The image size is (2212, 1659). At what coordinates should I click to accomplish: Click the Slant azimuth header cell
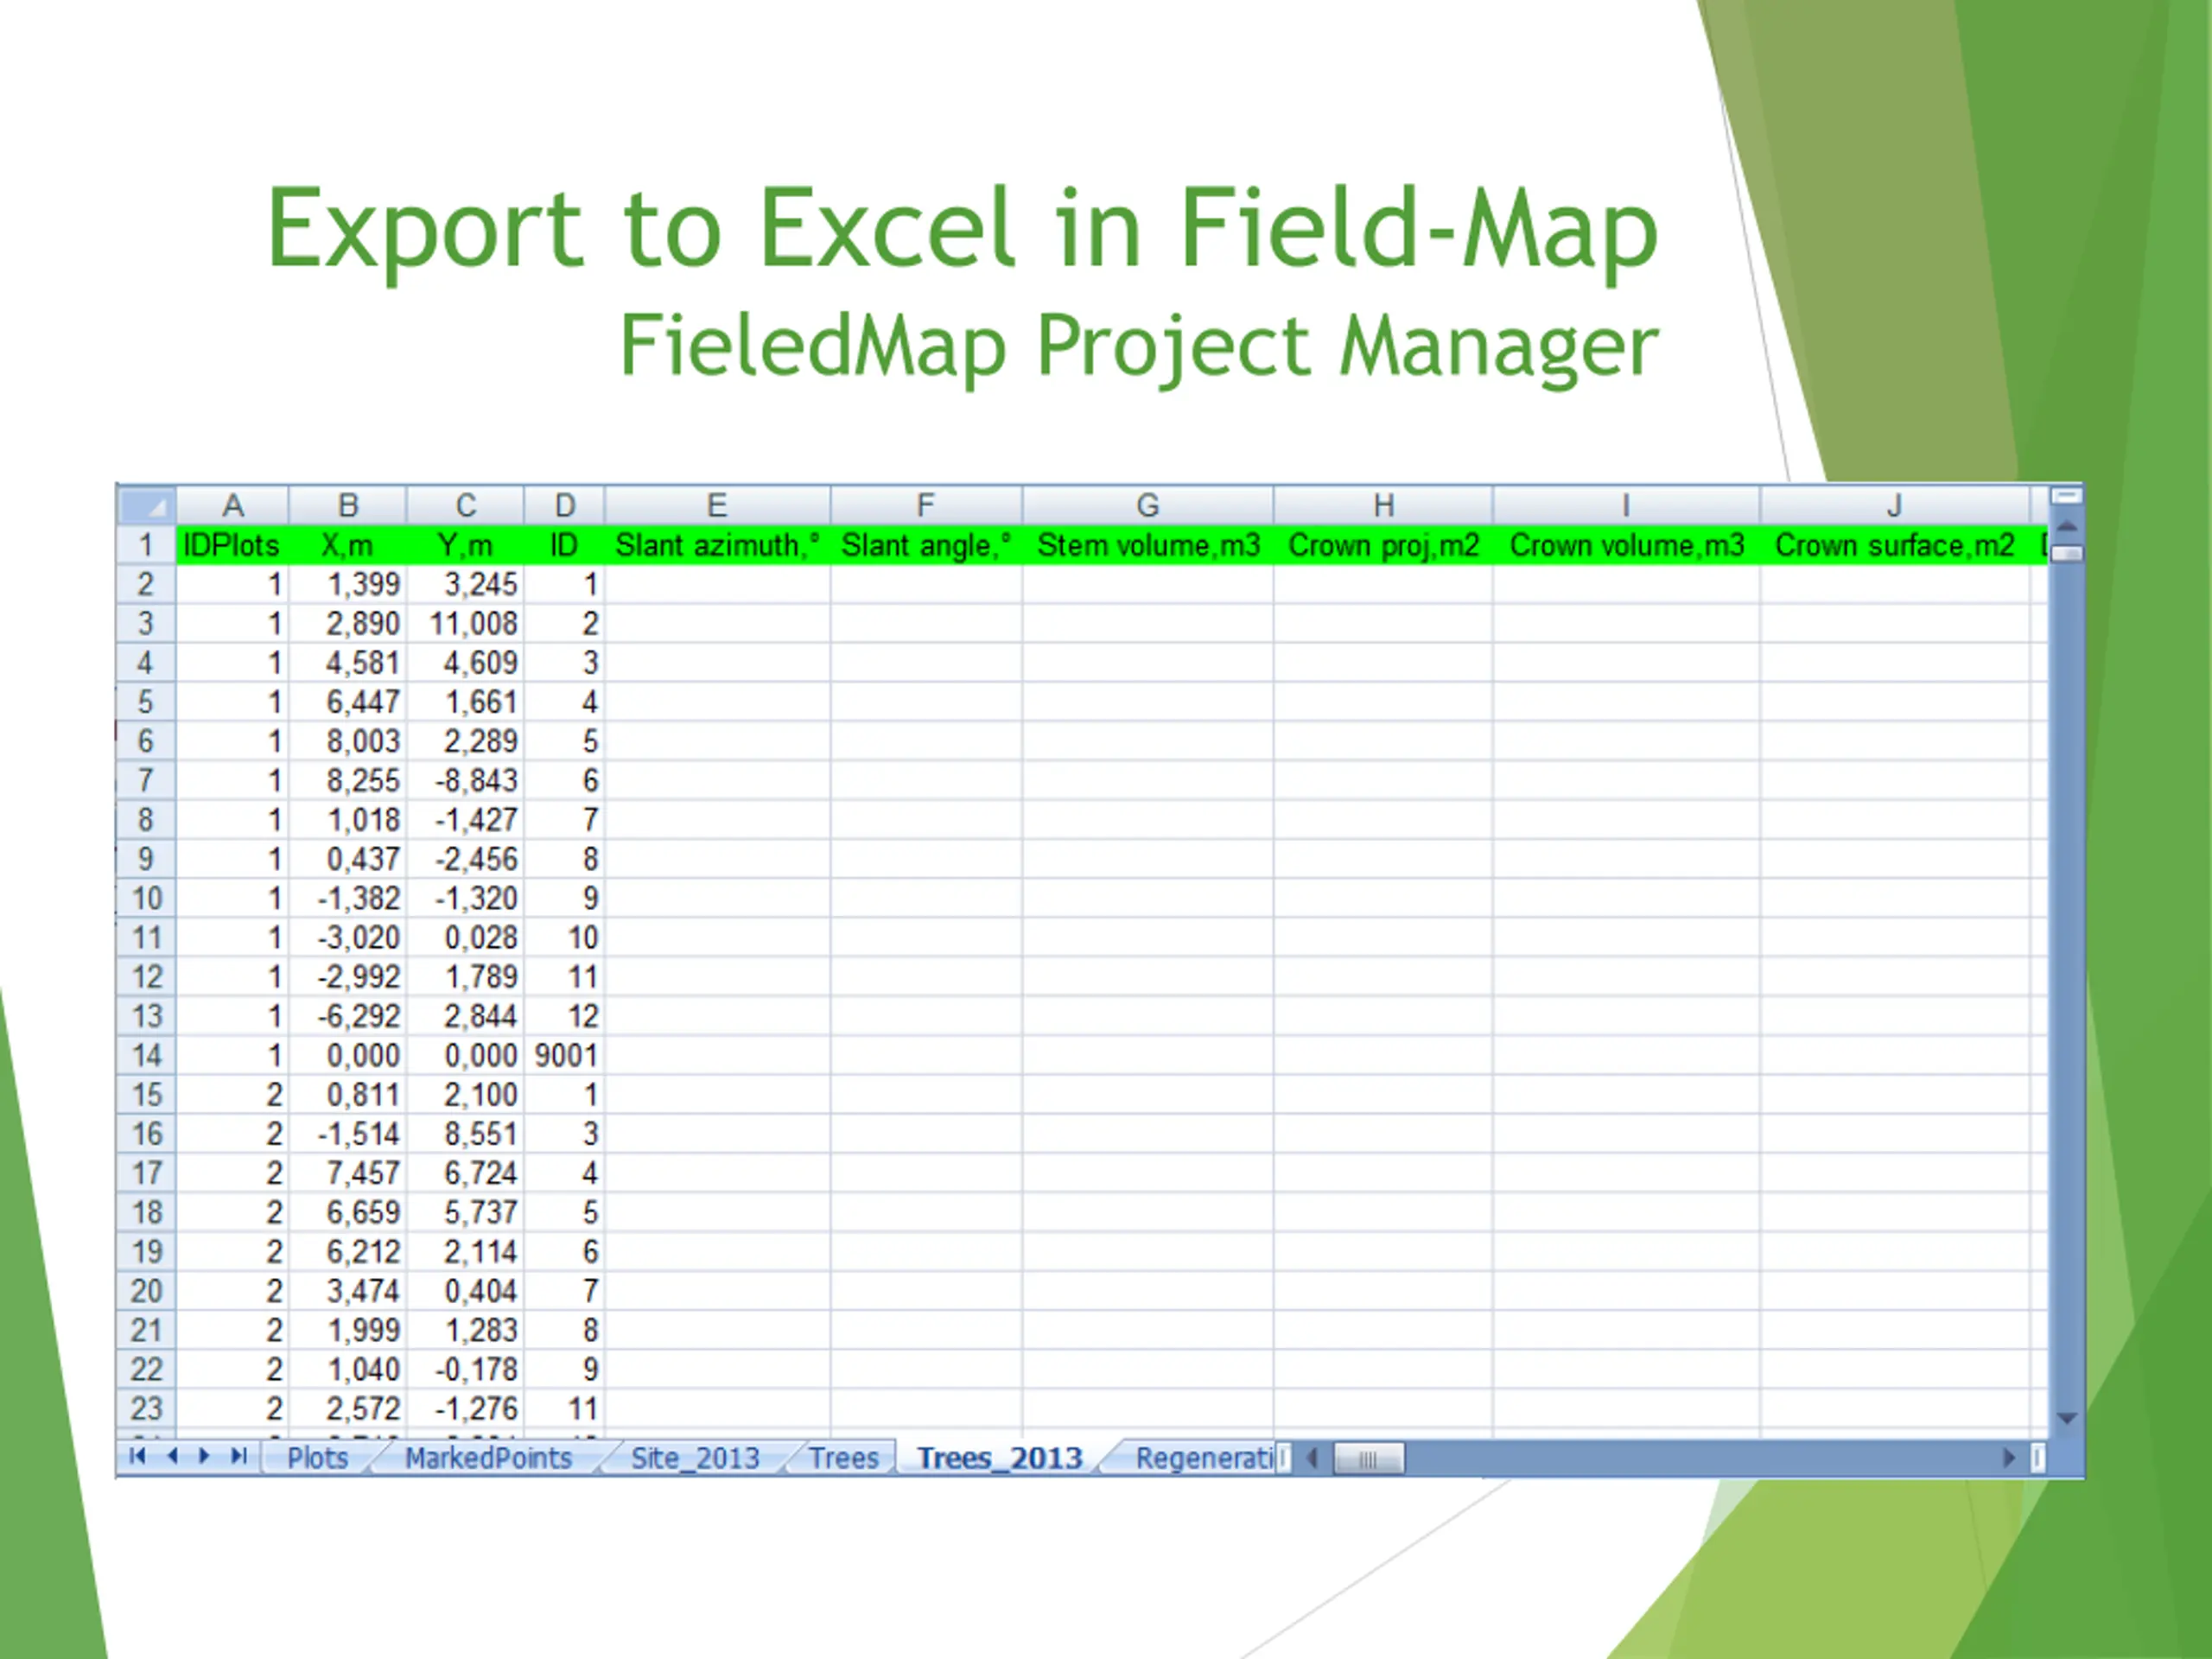[x=717, y=545]
